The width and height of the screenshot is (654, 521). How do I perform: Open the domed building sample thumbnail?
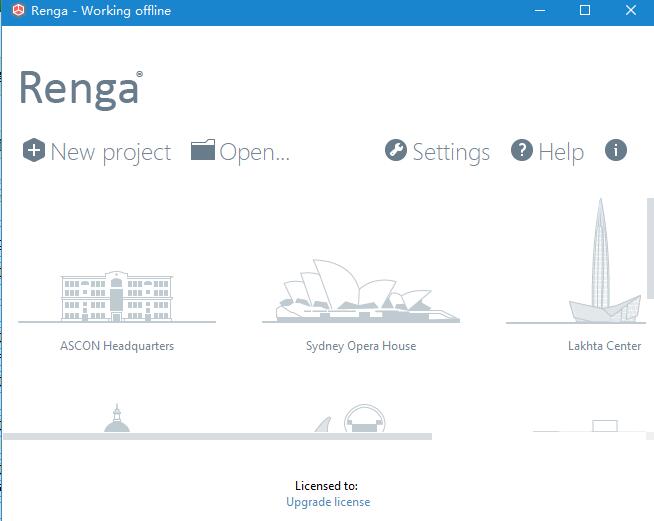tap(117, 418)
